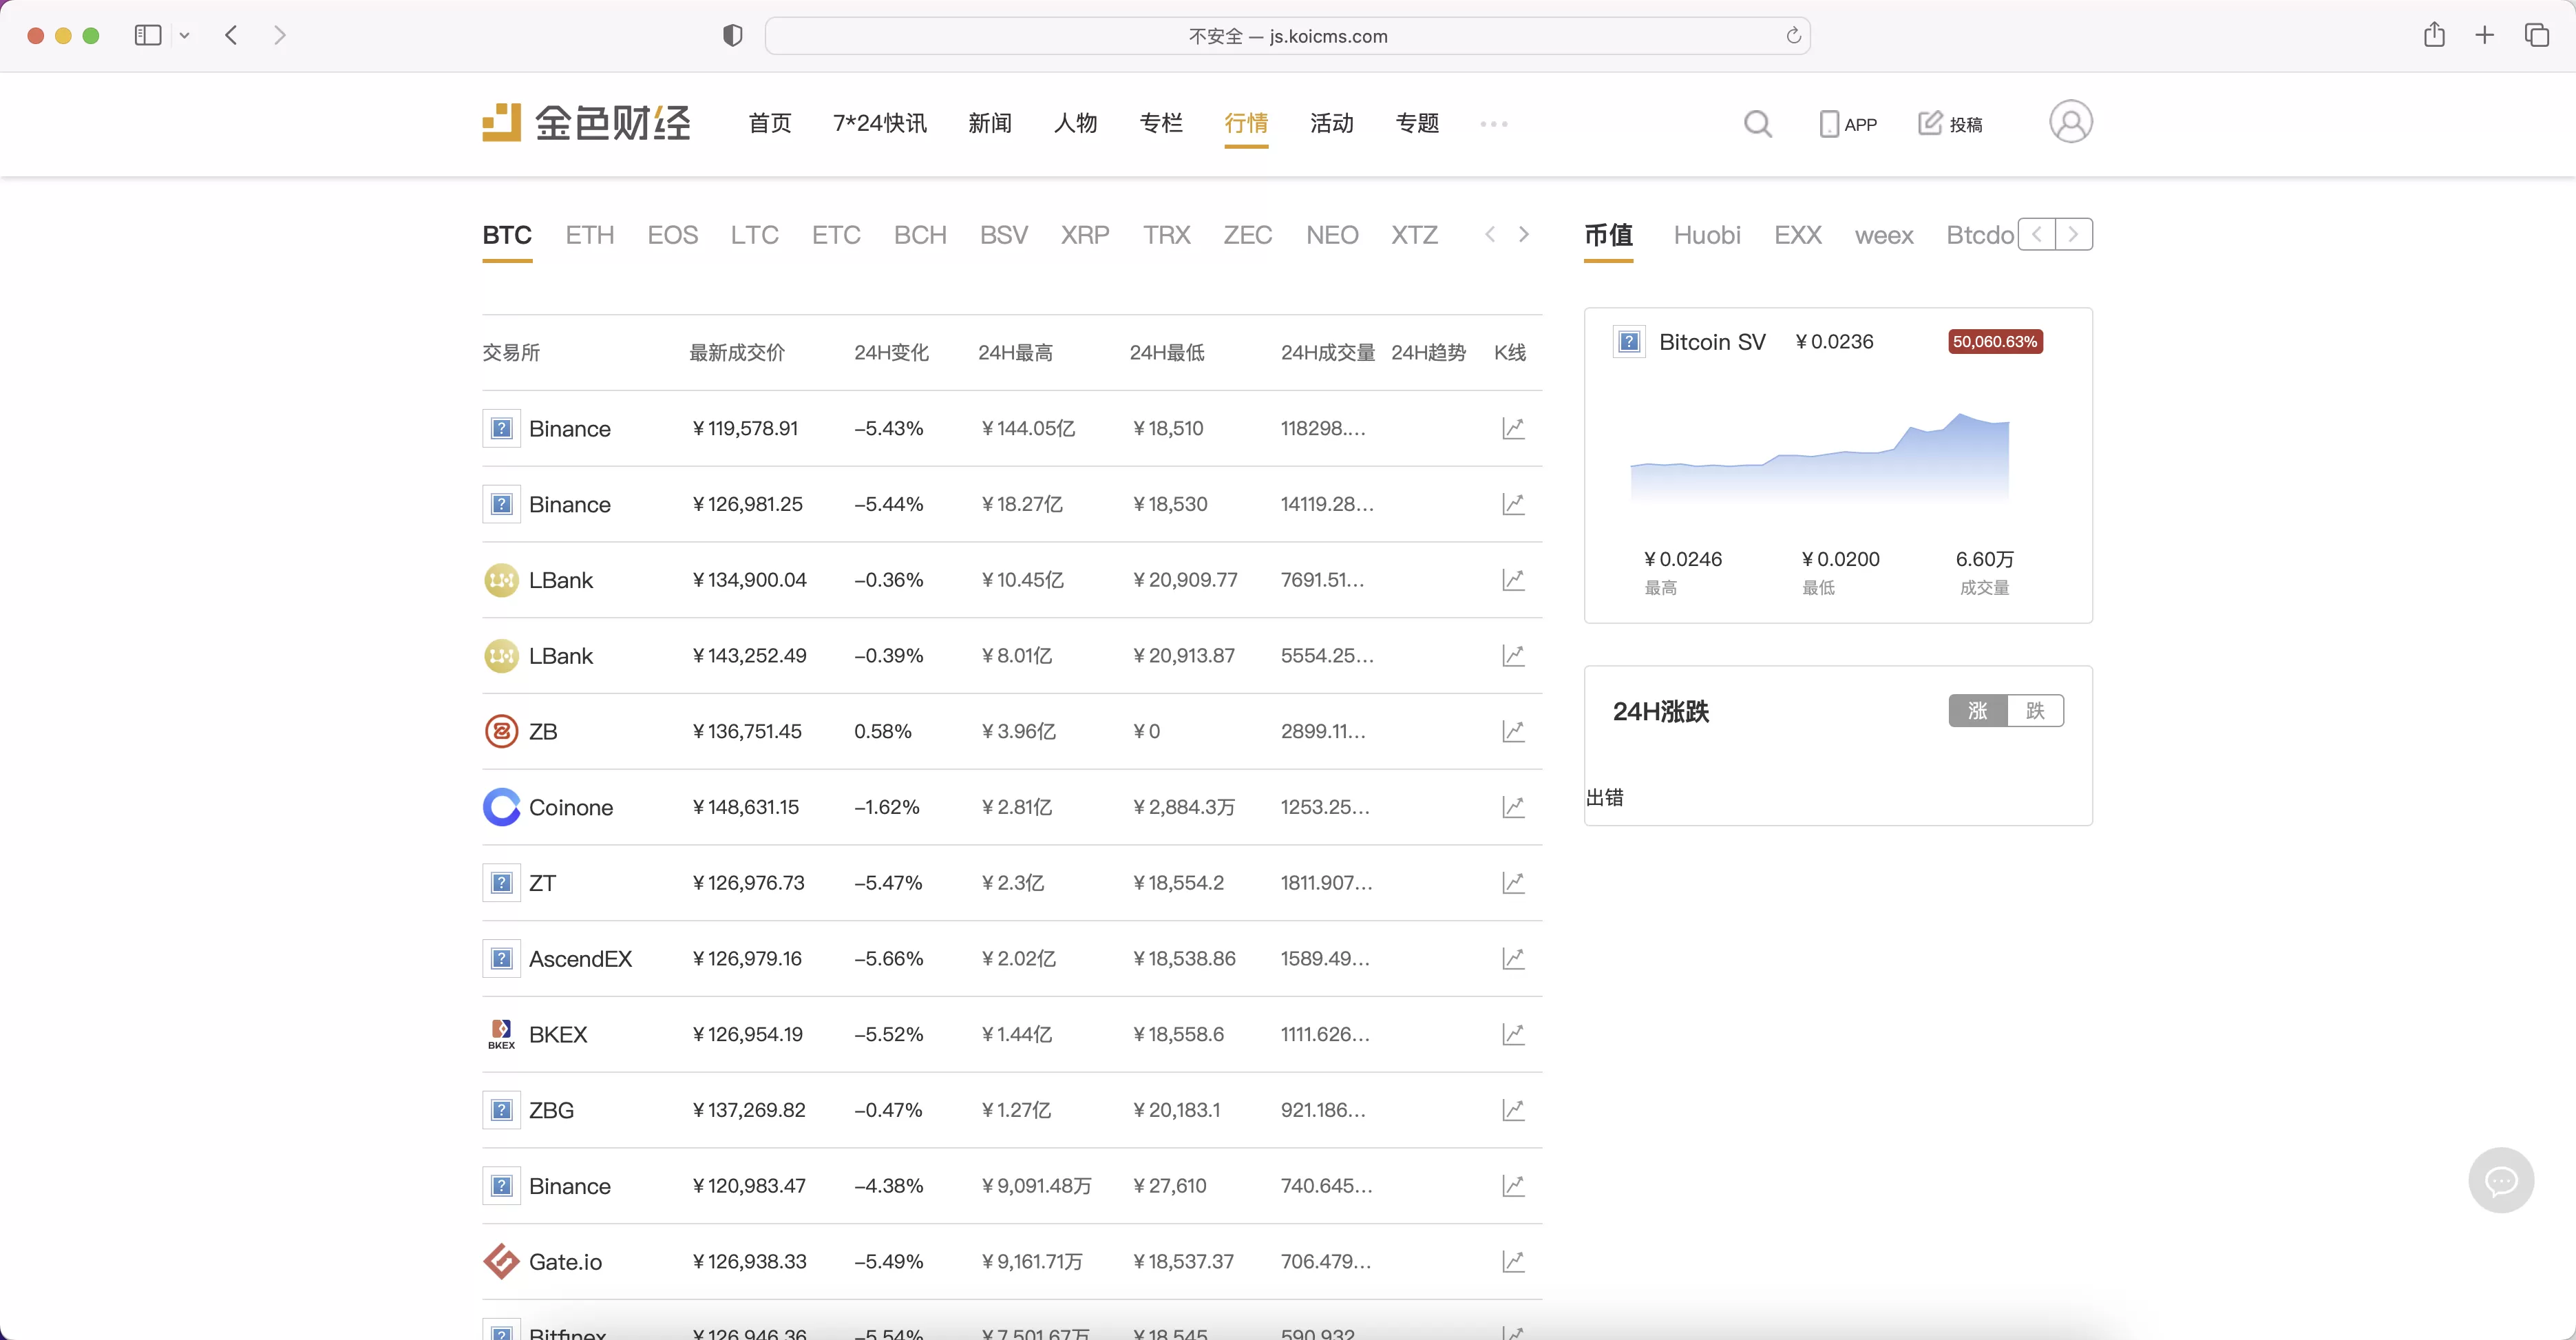Switch to the EOS coin tab
The width and height of the screenshot is (2576, 1340).
click(672, 235)
